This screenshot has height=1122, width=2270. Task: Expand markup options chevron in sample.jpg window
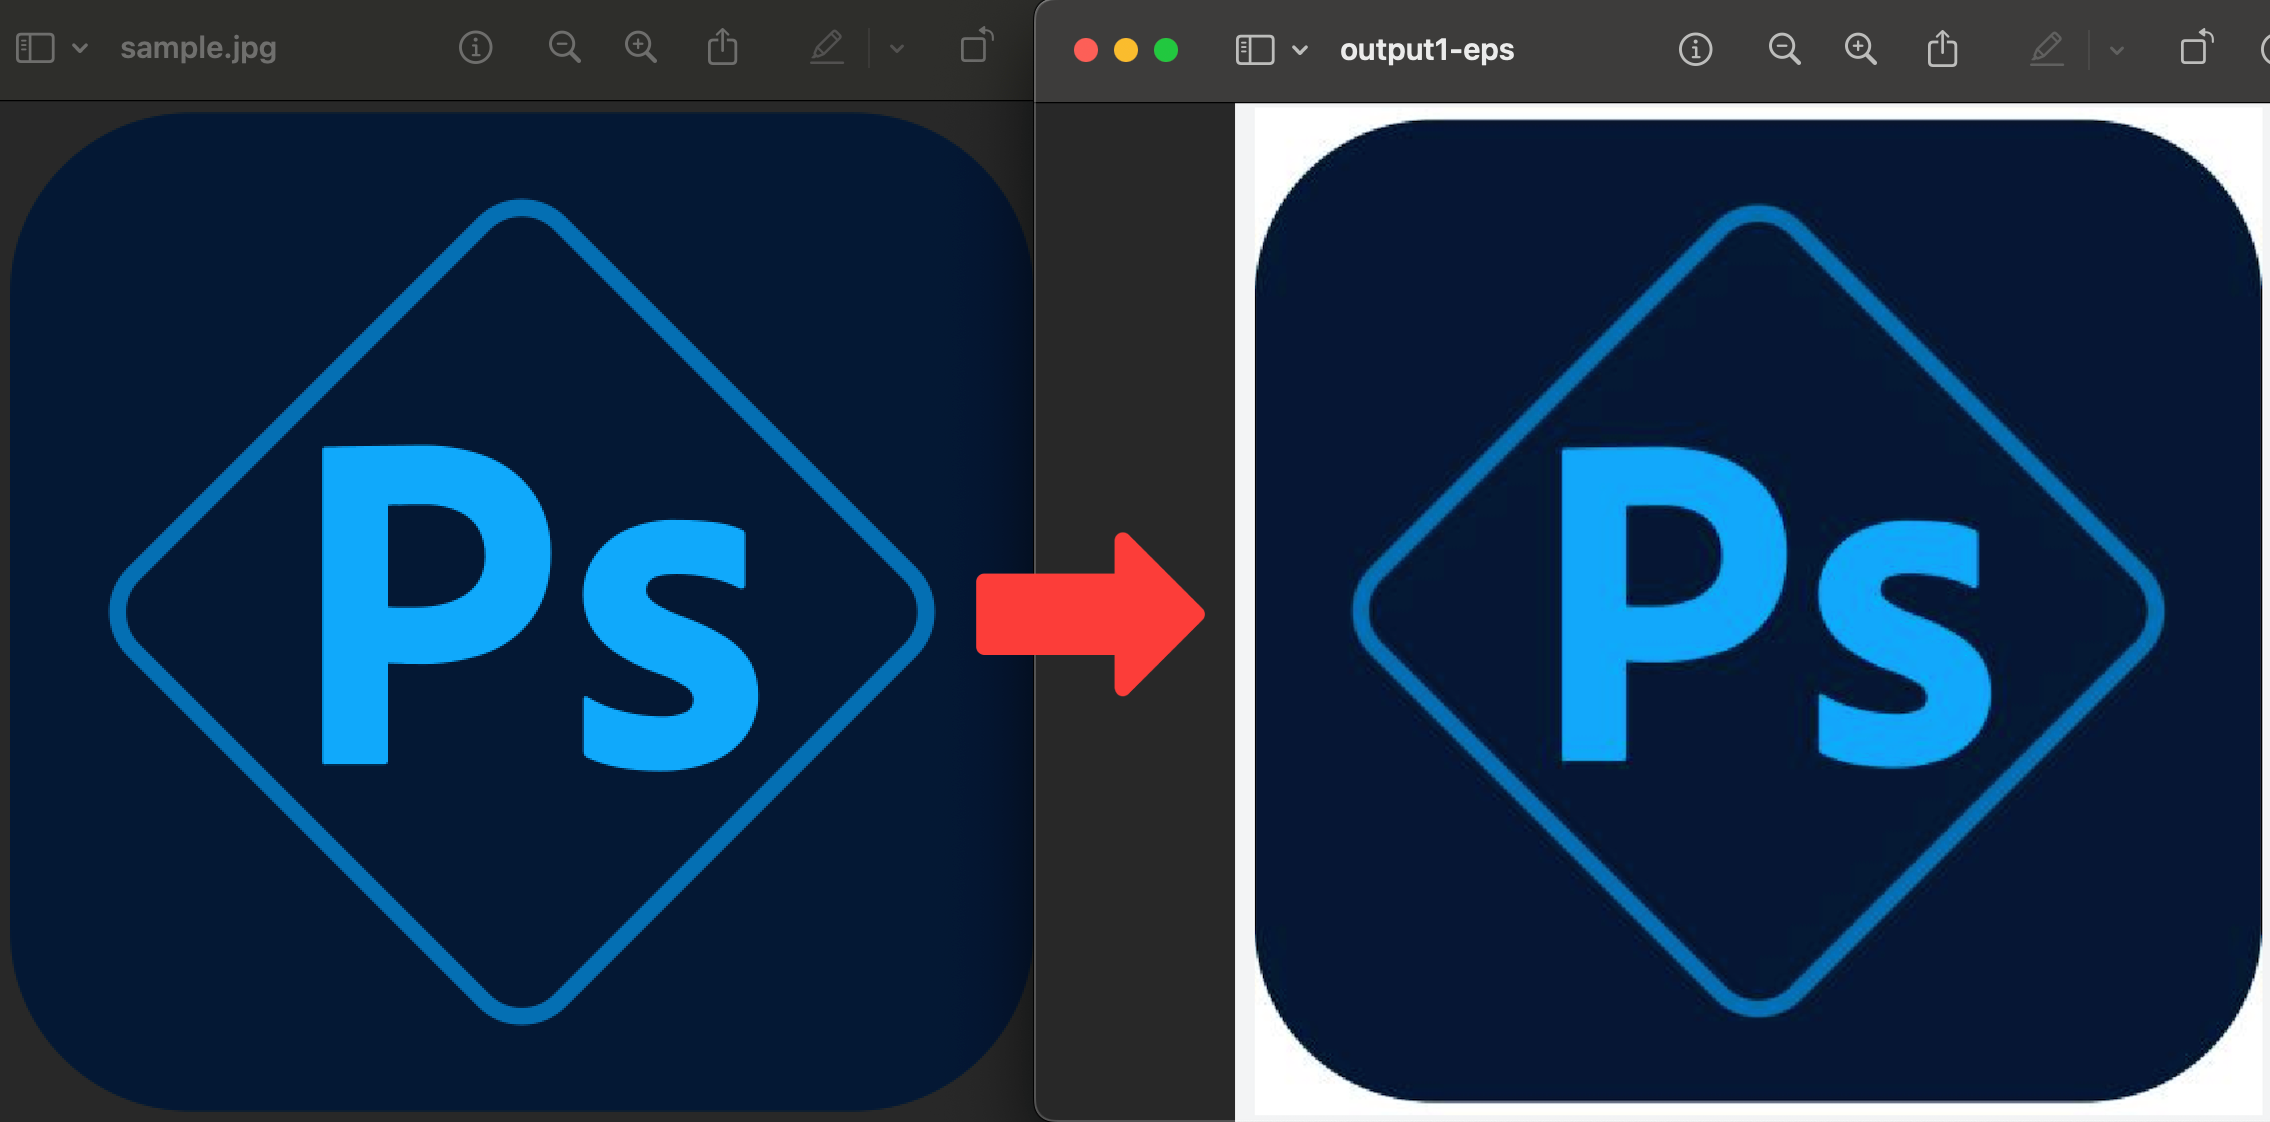click(x=897, y=48)
